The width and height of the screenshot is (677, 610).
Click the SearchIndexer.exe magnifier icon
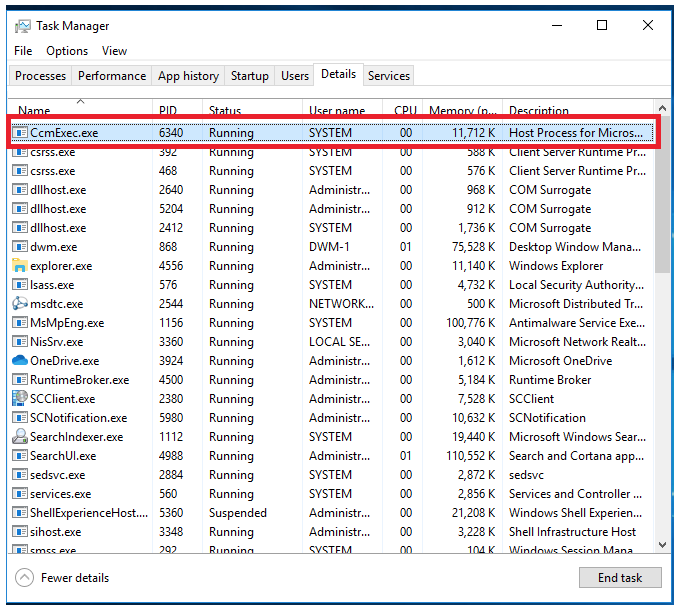point(19,436)
